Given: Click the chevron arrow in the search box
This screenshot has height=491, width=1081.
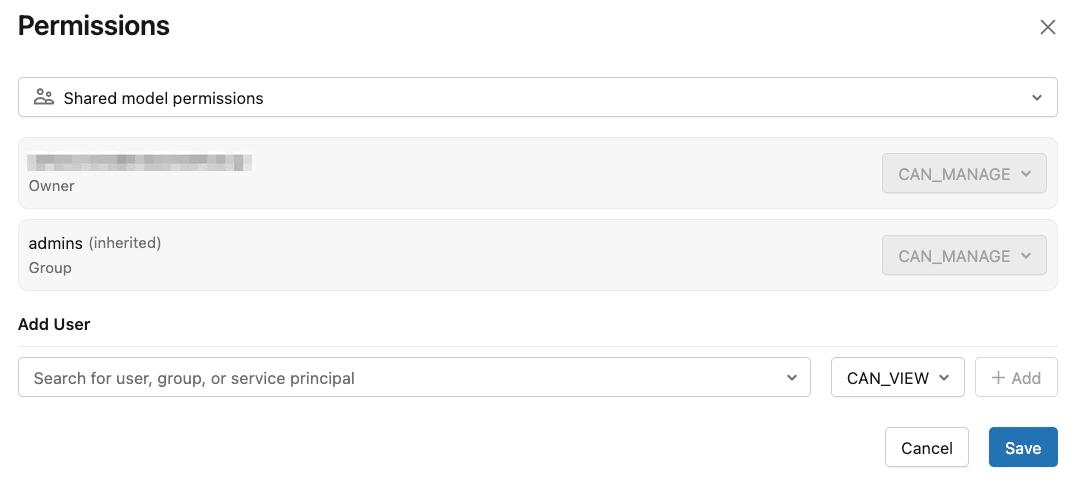Looking at the screenshot, I should 791,378.
